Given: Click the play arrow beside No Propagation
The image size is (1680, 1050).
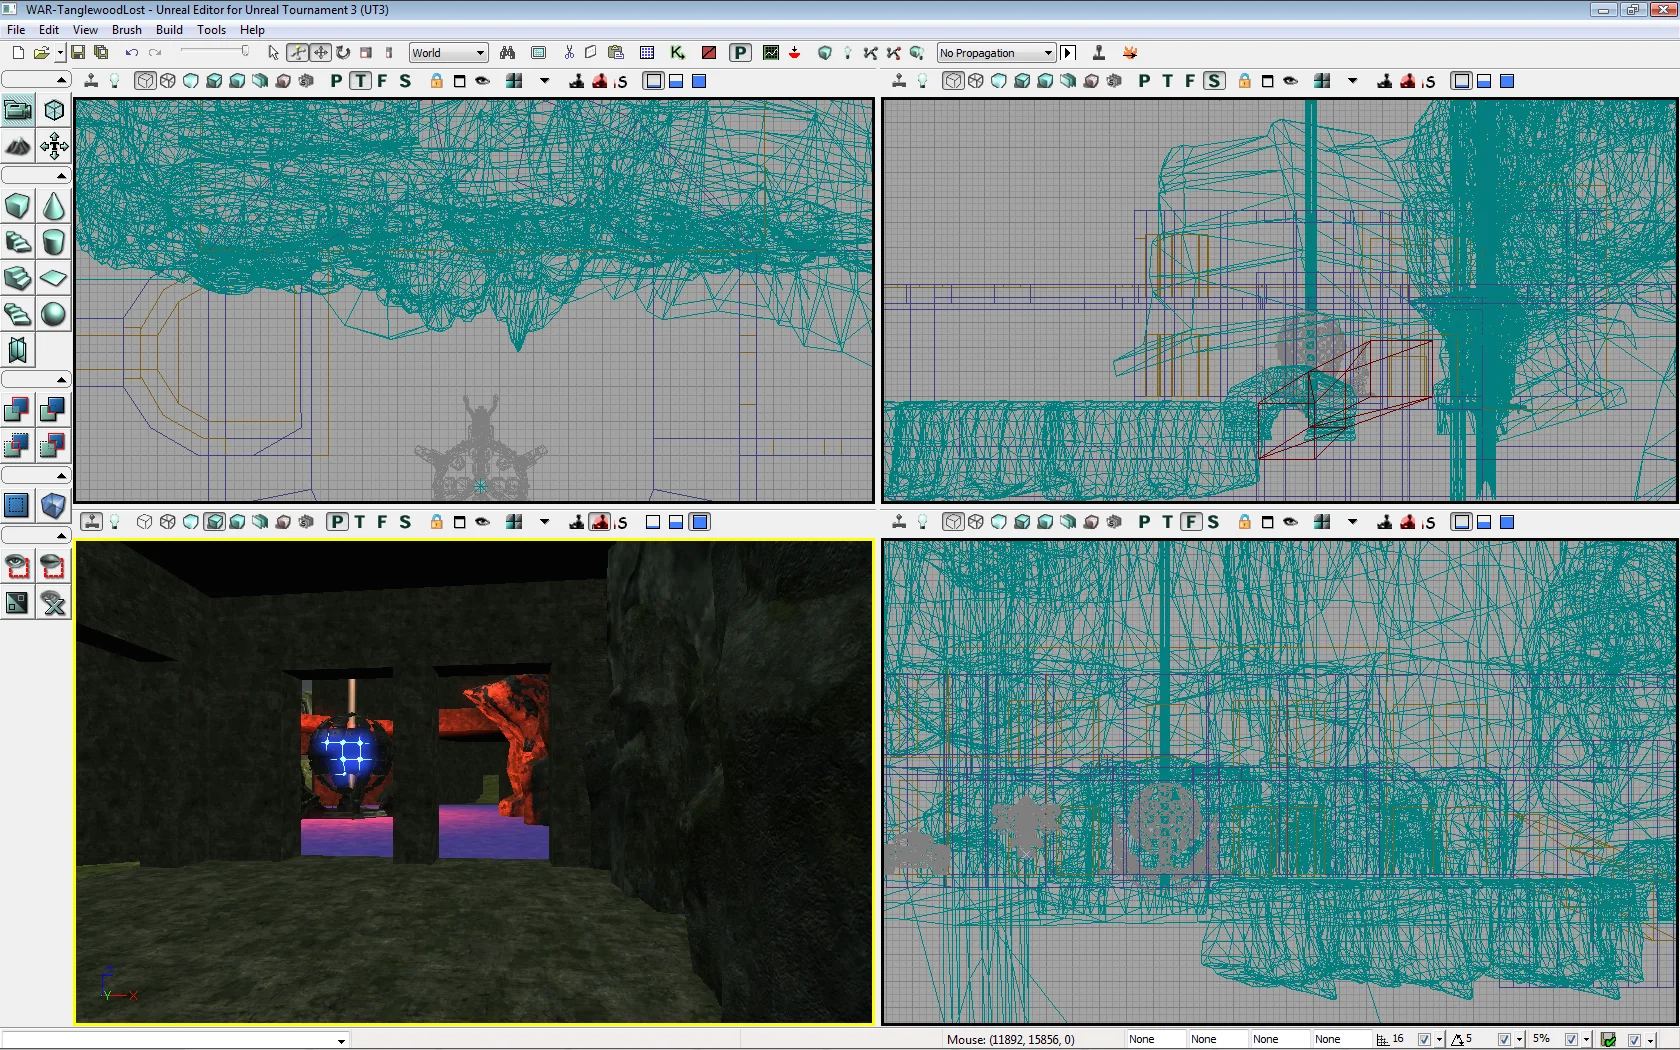Looking at the screenshot, I should pos(1068,53).
